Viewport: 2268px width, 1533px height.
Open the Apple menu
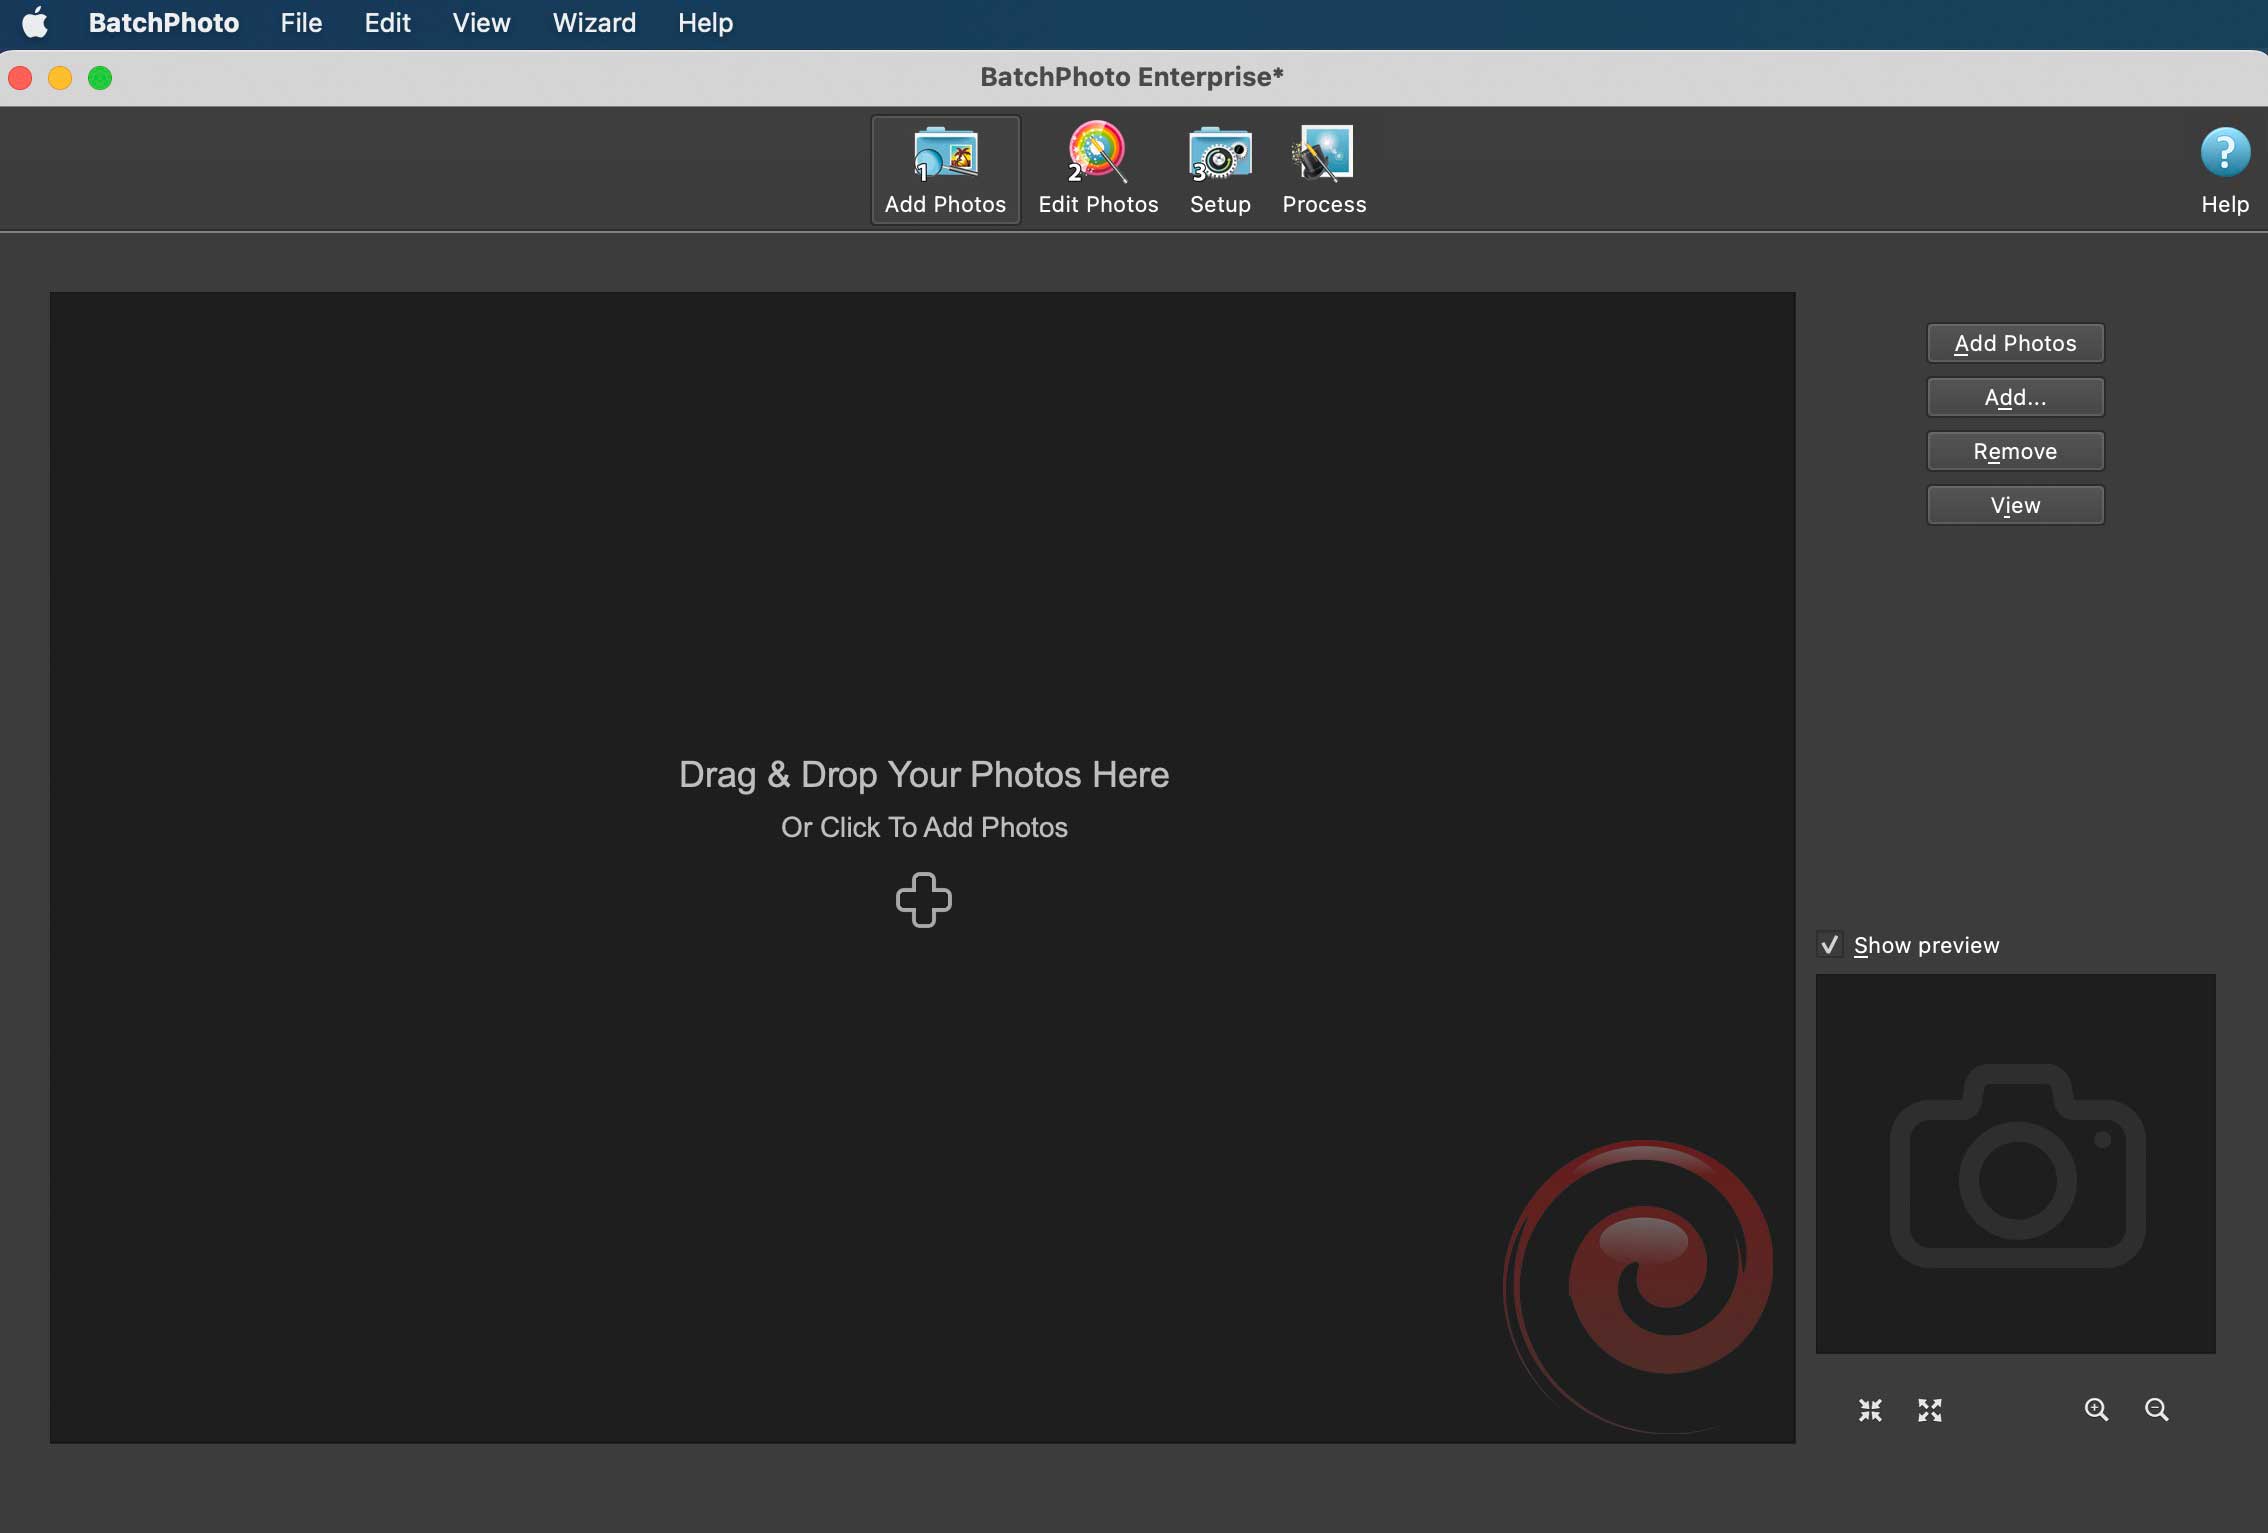[36, 22]
